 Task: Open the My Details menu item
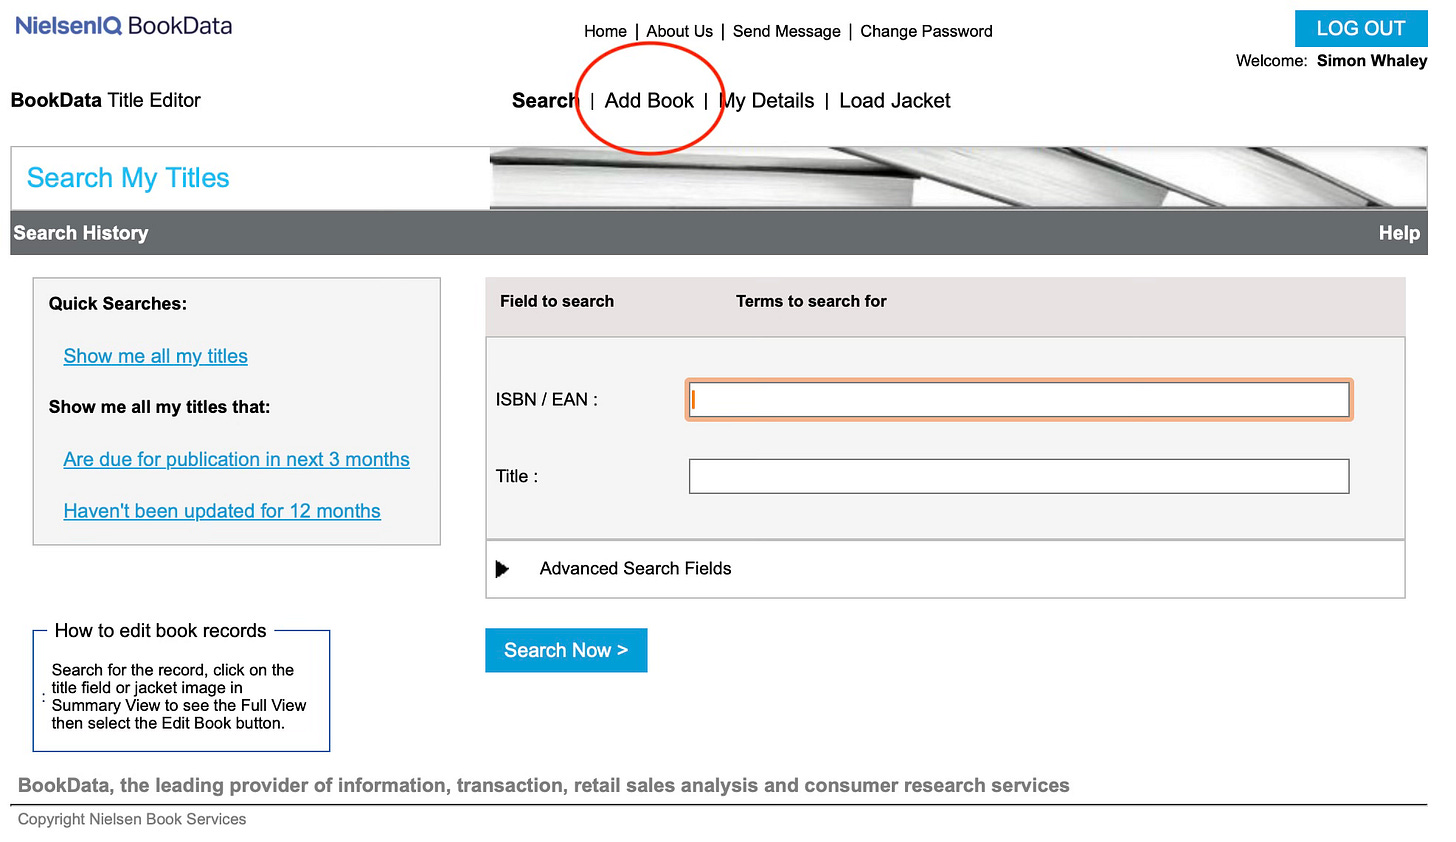[767, 101]
